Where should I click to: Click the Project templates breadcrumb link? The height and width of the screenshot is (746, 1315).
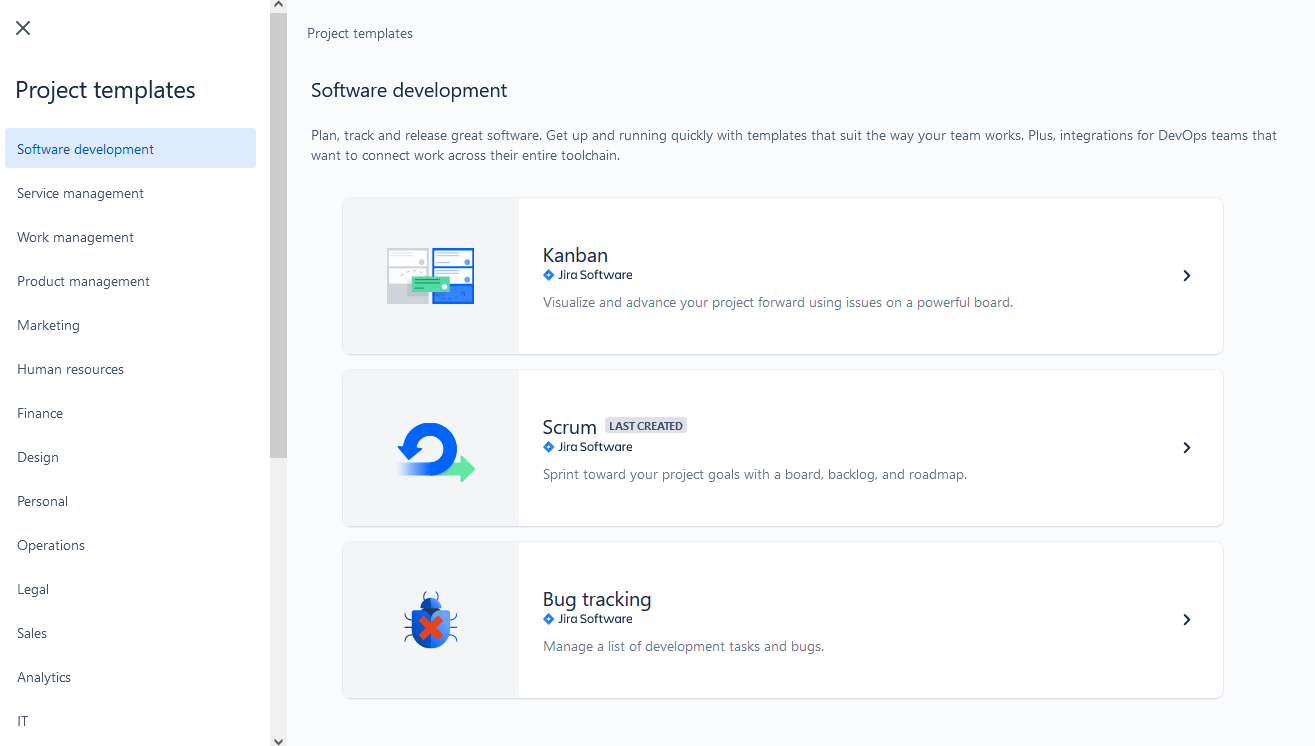point(360,33)
